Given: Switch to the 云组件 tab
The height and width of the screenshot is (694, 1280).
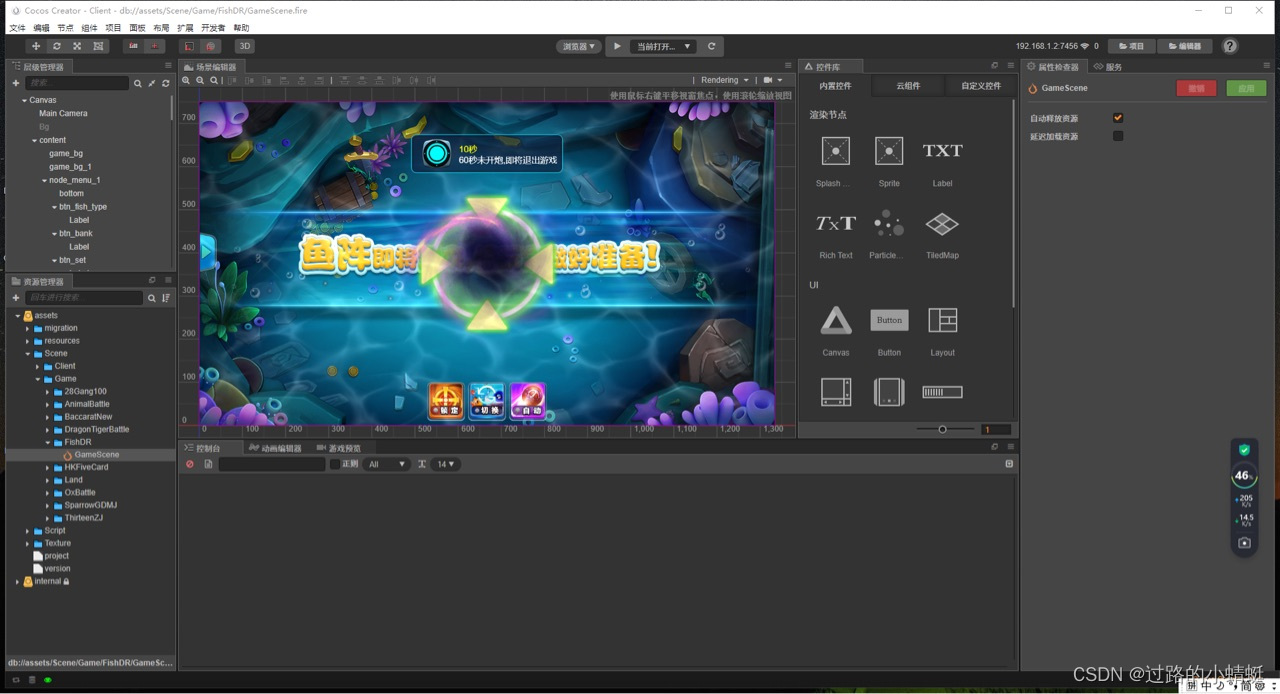Looking at the screenshot, I should (x=908, y=86).
